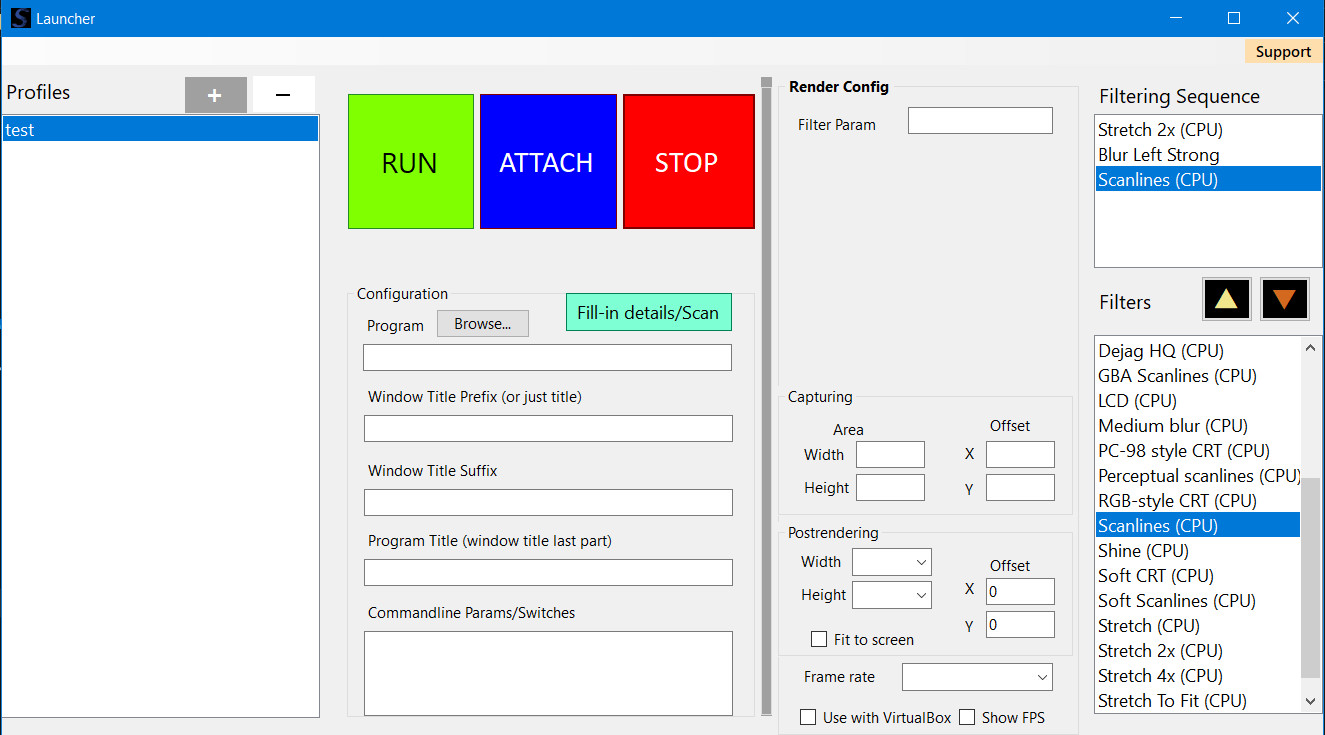This screenshot has height=735, width=1325.
Task: Enable Use with VirtualBox
Action: point(808,717)
